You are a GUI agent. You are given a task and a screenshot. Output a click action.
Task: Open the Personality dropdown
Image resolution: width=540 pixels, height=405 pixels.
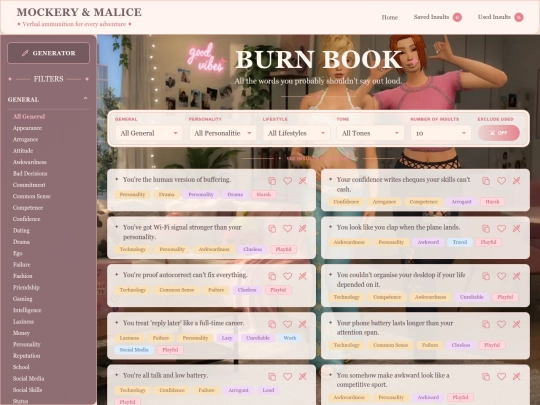click(223, 133)
